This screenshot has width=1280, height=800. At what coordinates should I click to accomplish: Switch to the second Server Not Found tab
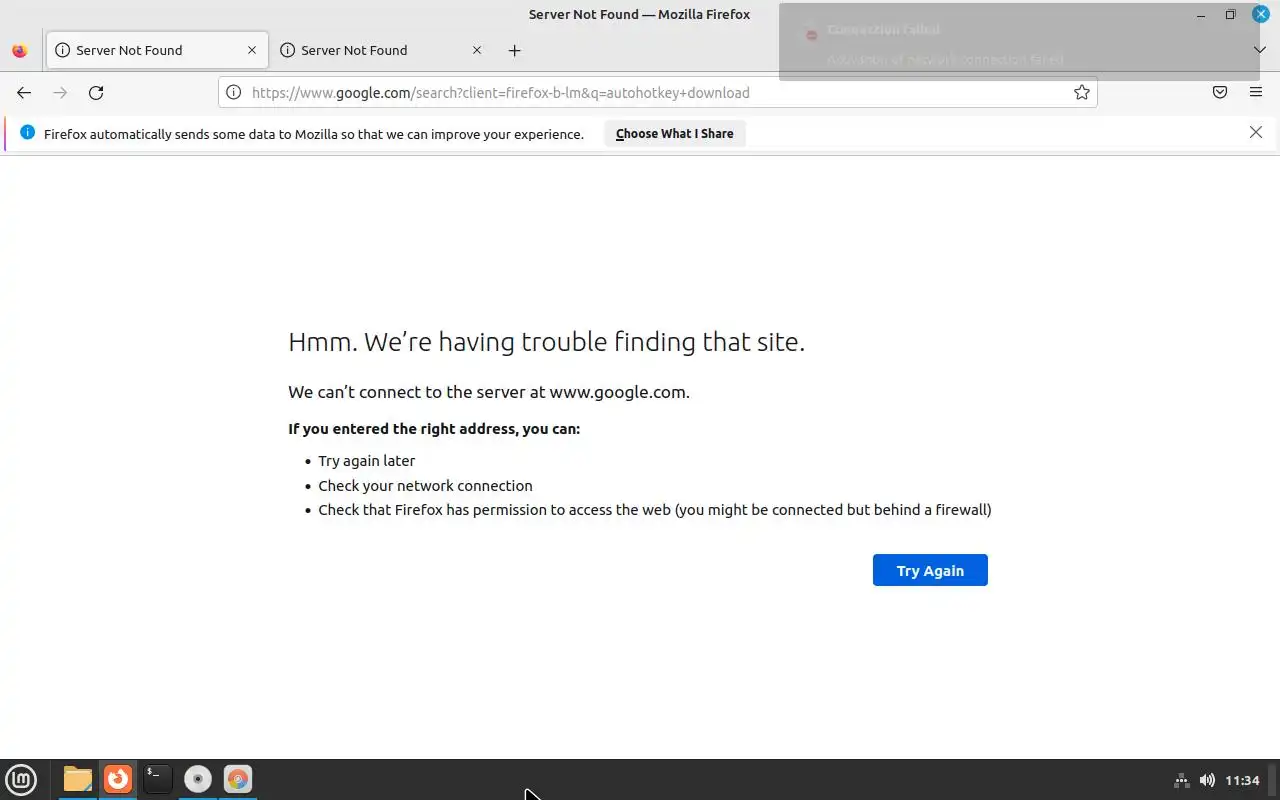click(381, 50)
